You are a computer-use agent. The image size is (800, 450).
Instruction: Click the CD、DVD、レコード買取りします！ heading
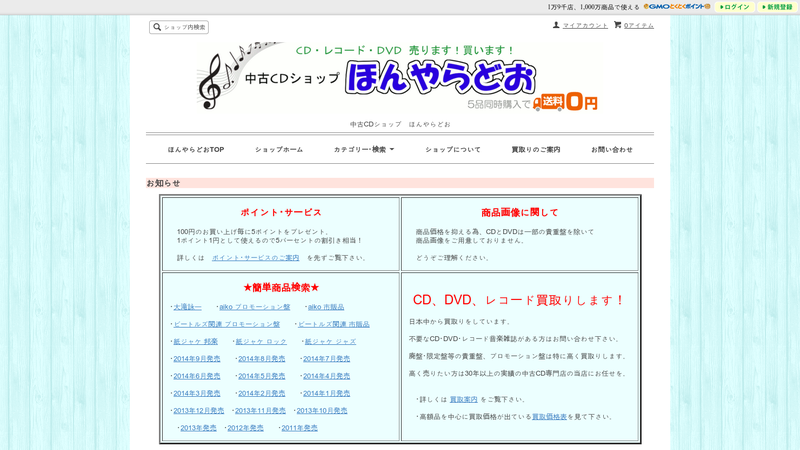point(519,300)
